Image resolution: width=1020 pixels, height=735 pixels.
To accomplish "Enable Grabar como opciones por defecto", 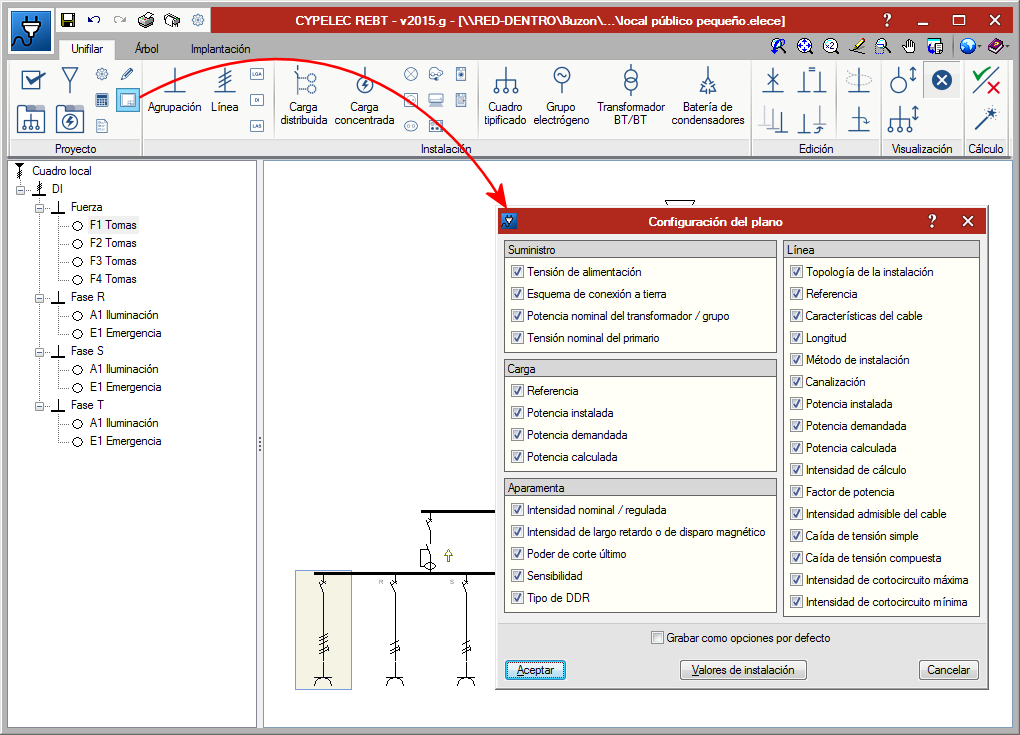I will pyautogui.click(x=658, y=637).
